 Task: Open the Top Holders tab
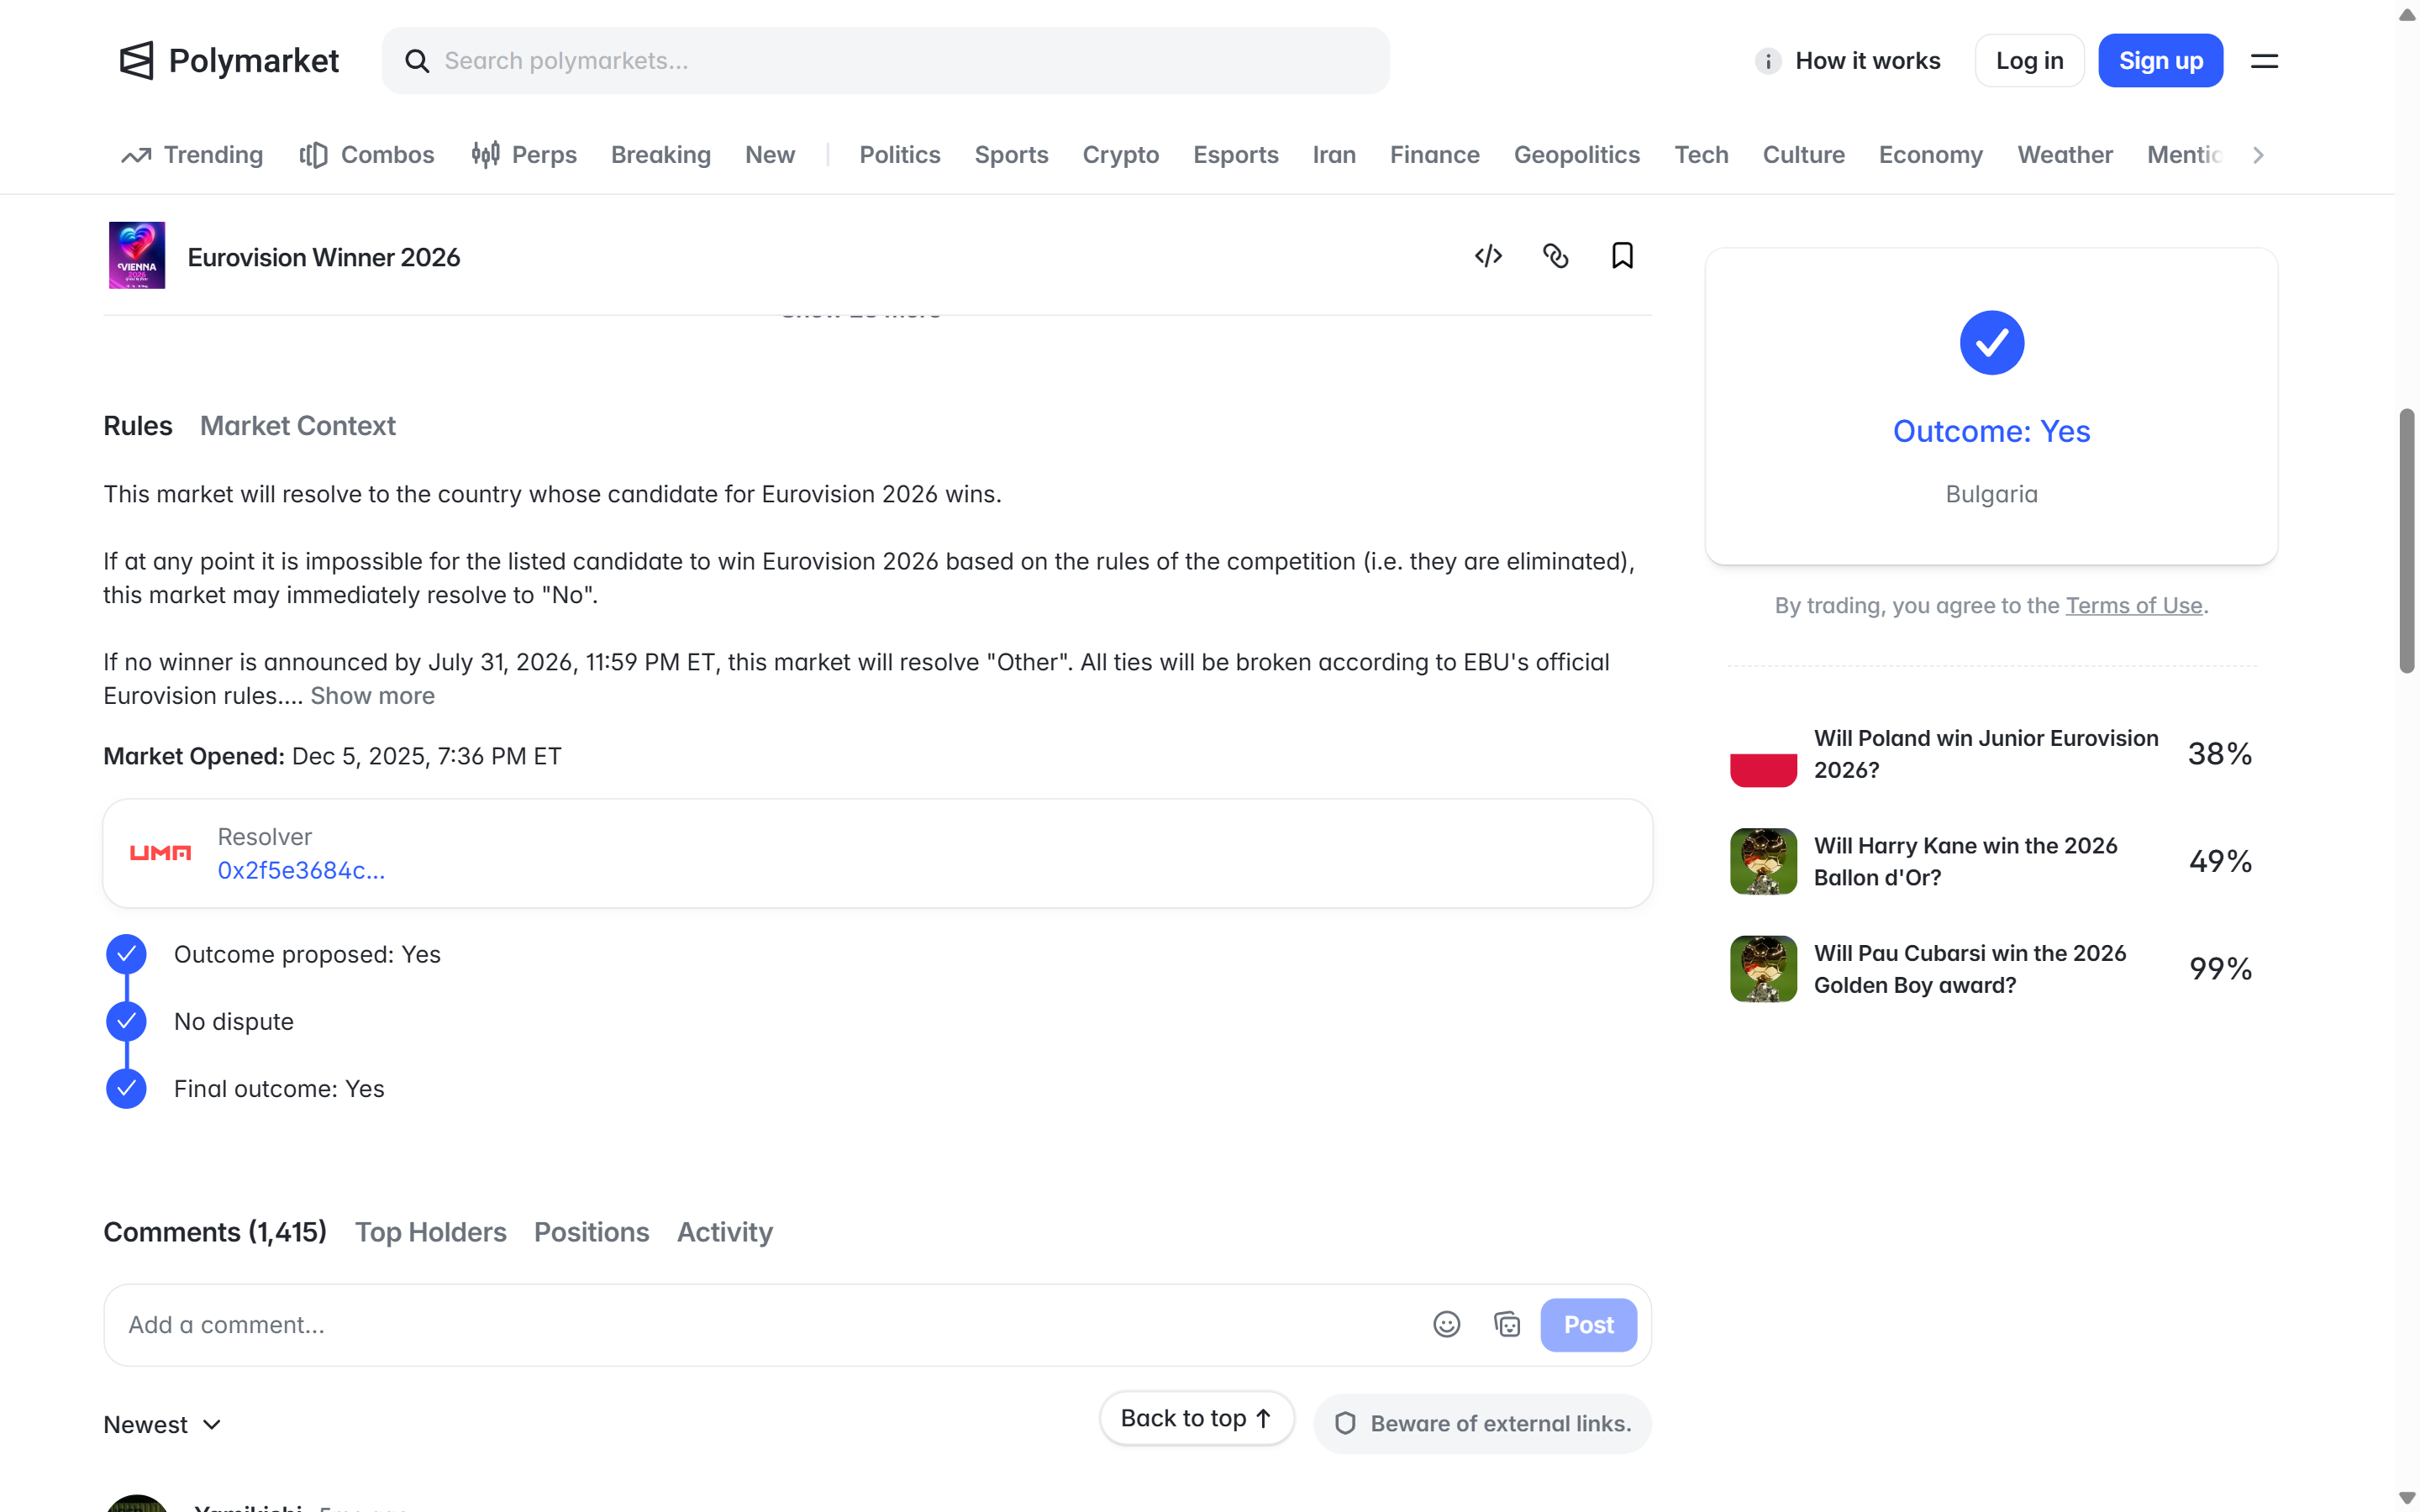pos(430,1232)
